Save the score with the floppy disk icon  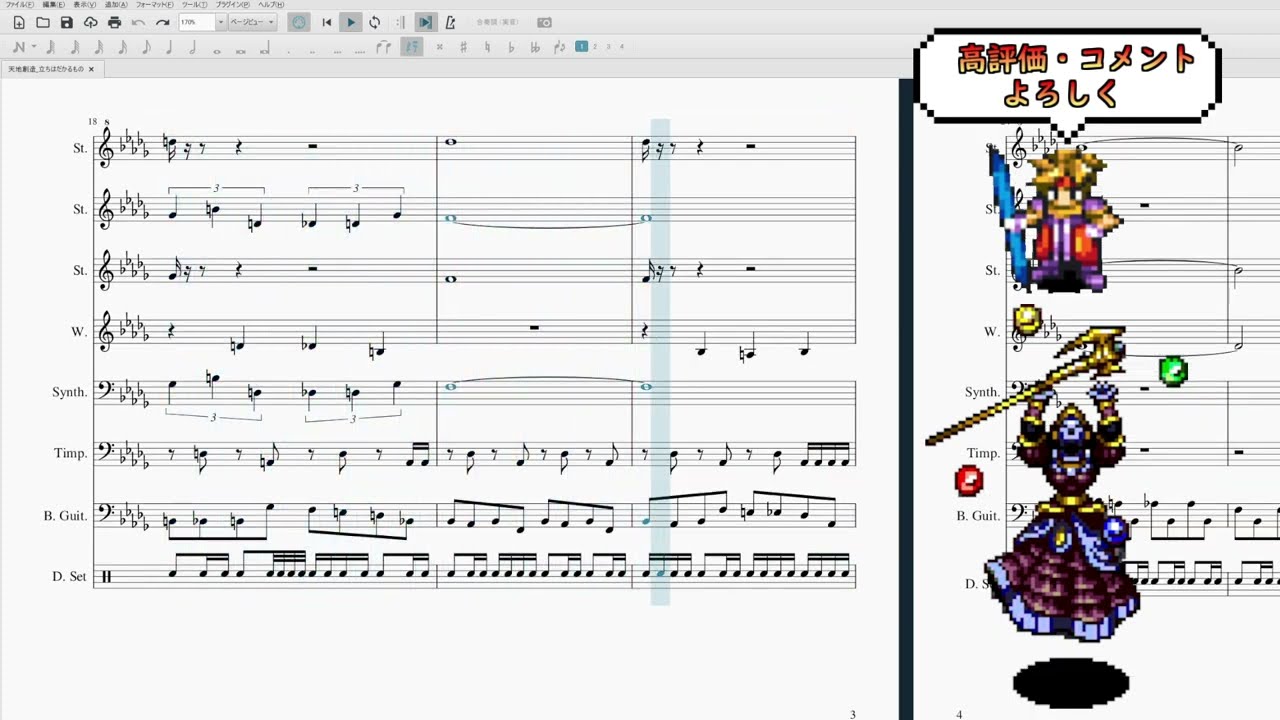point(66,22)
